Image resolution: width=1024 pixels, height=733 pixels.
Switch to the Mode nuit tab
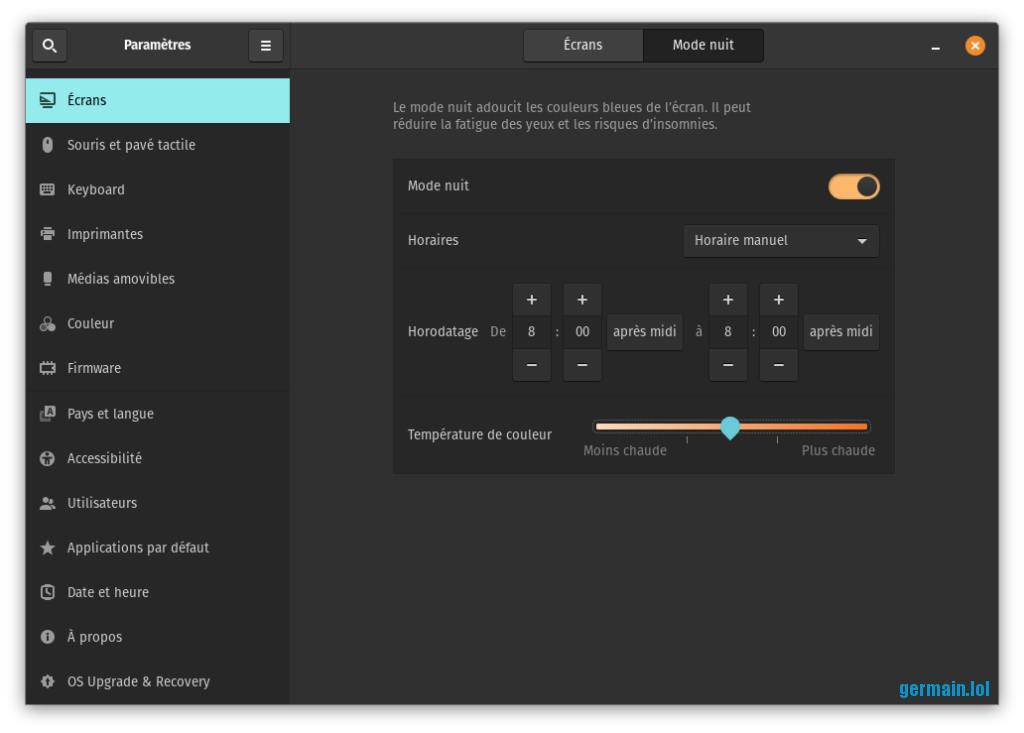point(703,45)
